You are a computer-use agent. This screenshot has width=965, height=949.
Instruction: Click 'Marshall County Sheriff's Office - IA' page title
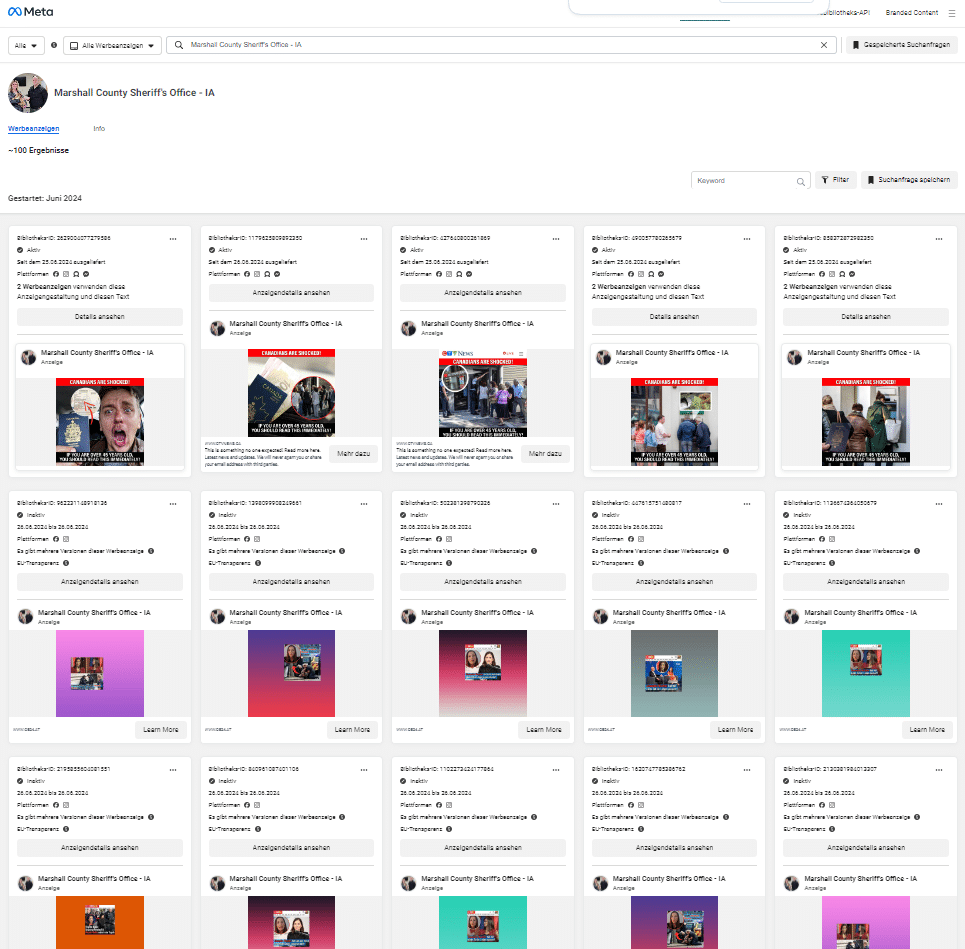[x=134, y=93]
